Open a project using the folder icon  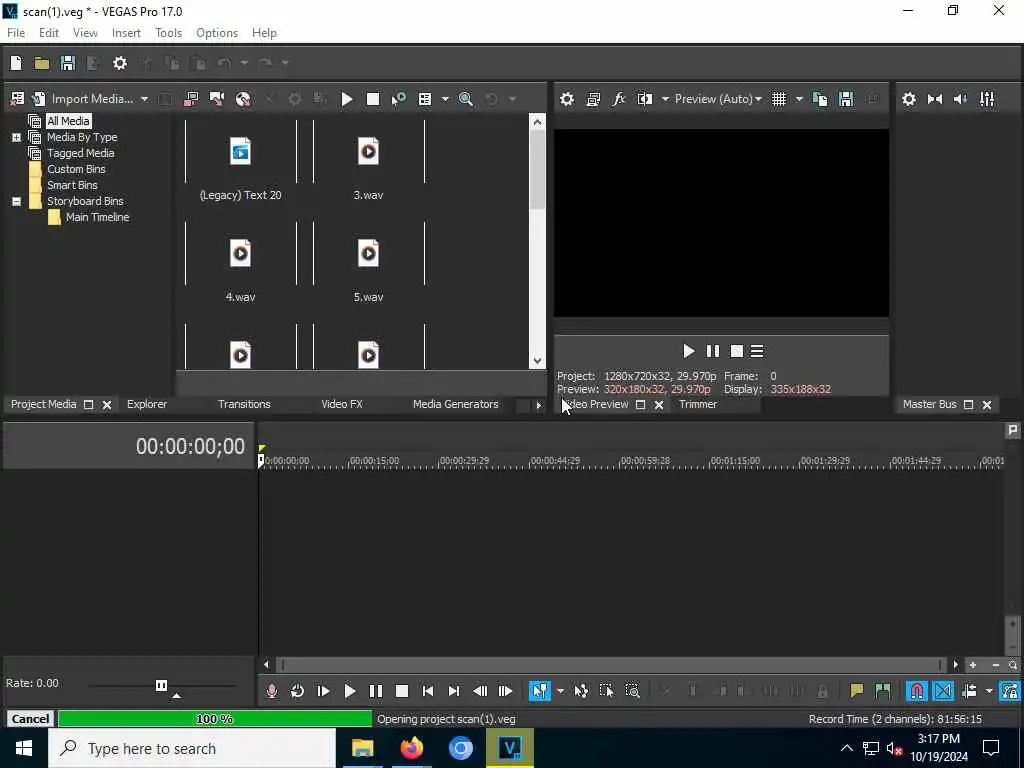[42, 63]
